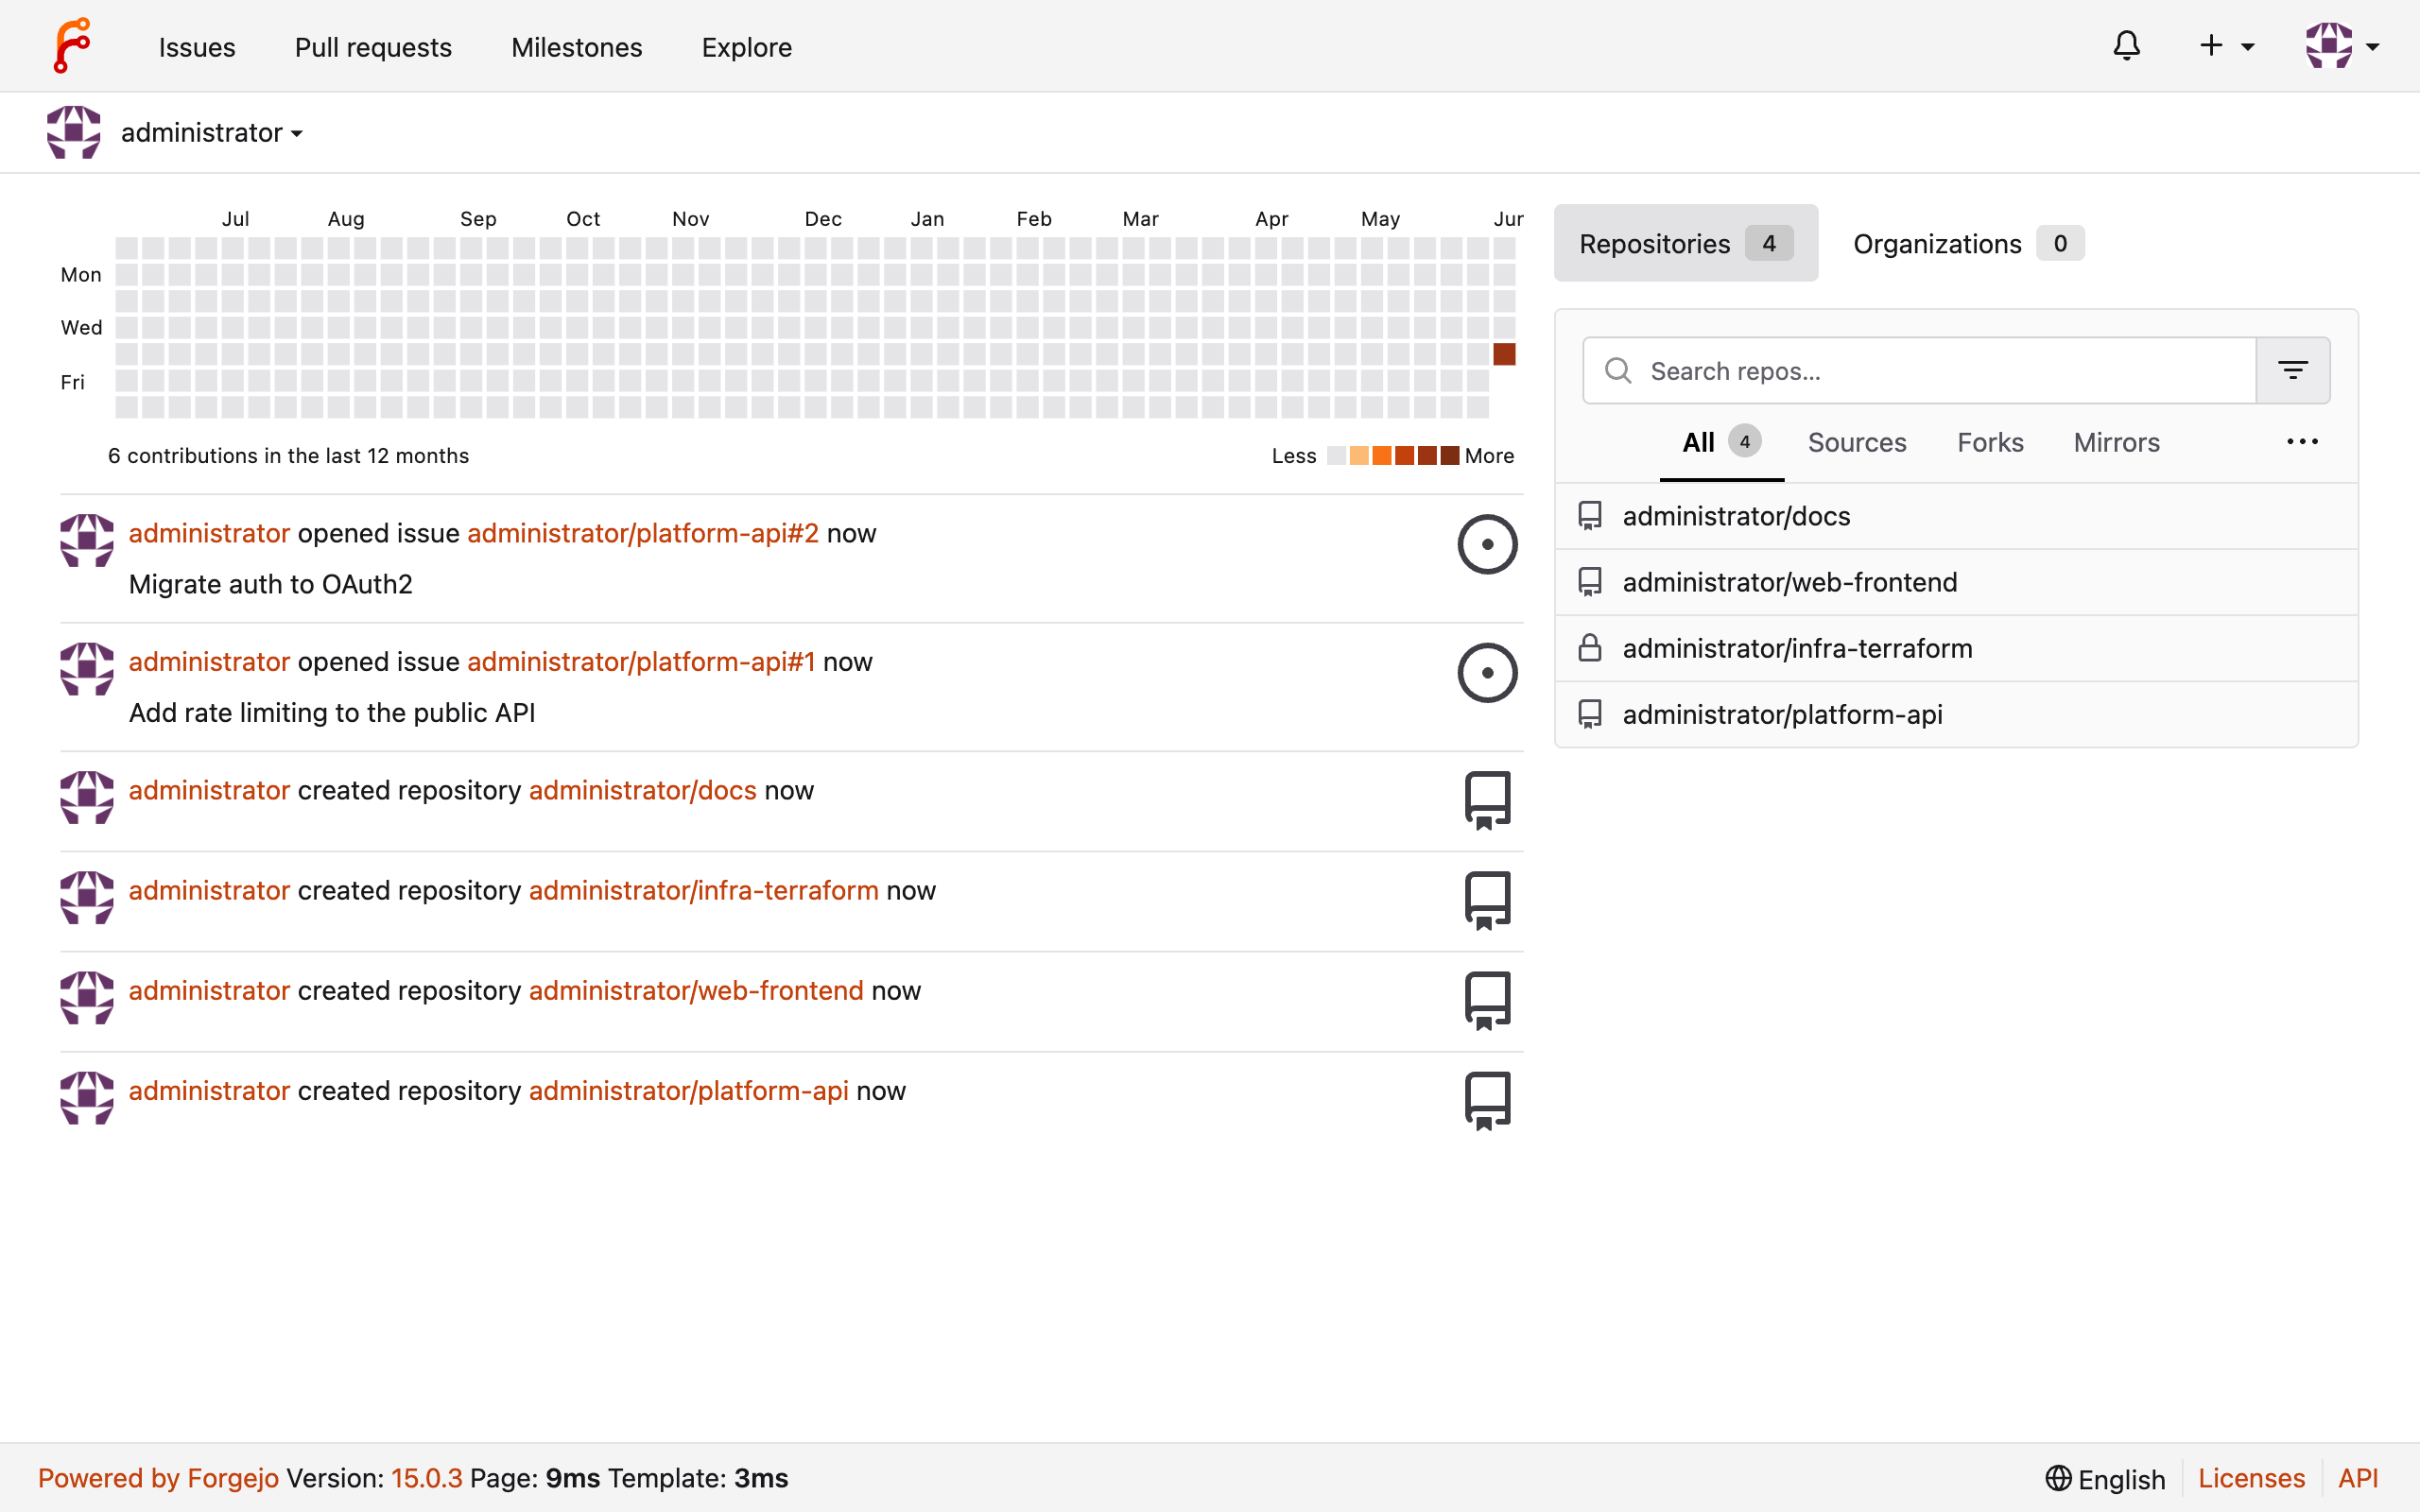Open administrator/platform-api link in created repository entry
Viewport: 2420px width, 1512px height.
point(688,1090)
